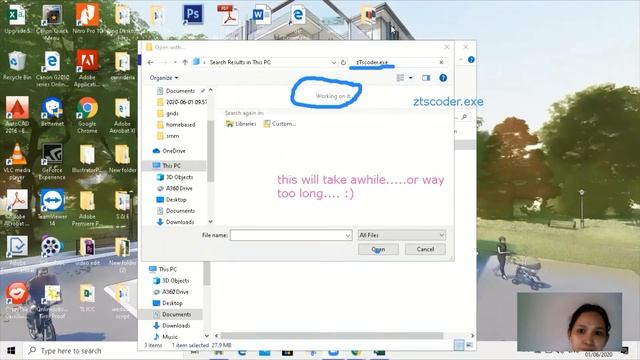Select Desktop in the dialog navigation pane
The width and height of the screenshot is (640, 360).
click(x=172, y=200)
